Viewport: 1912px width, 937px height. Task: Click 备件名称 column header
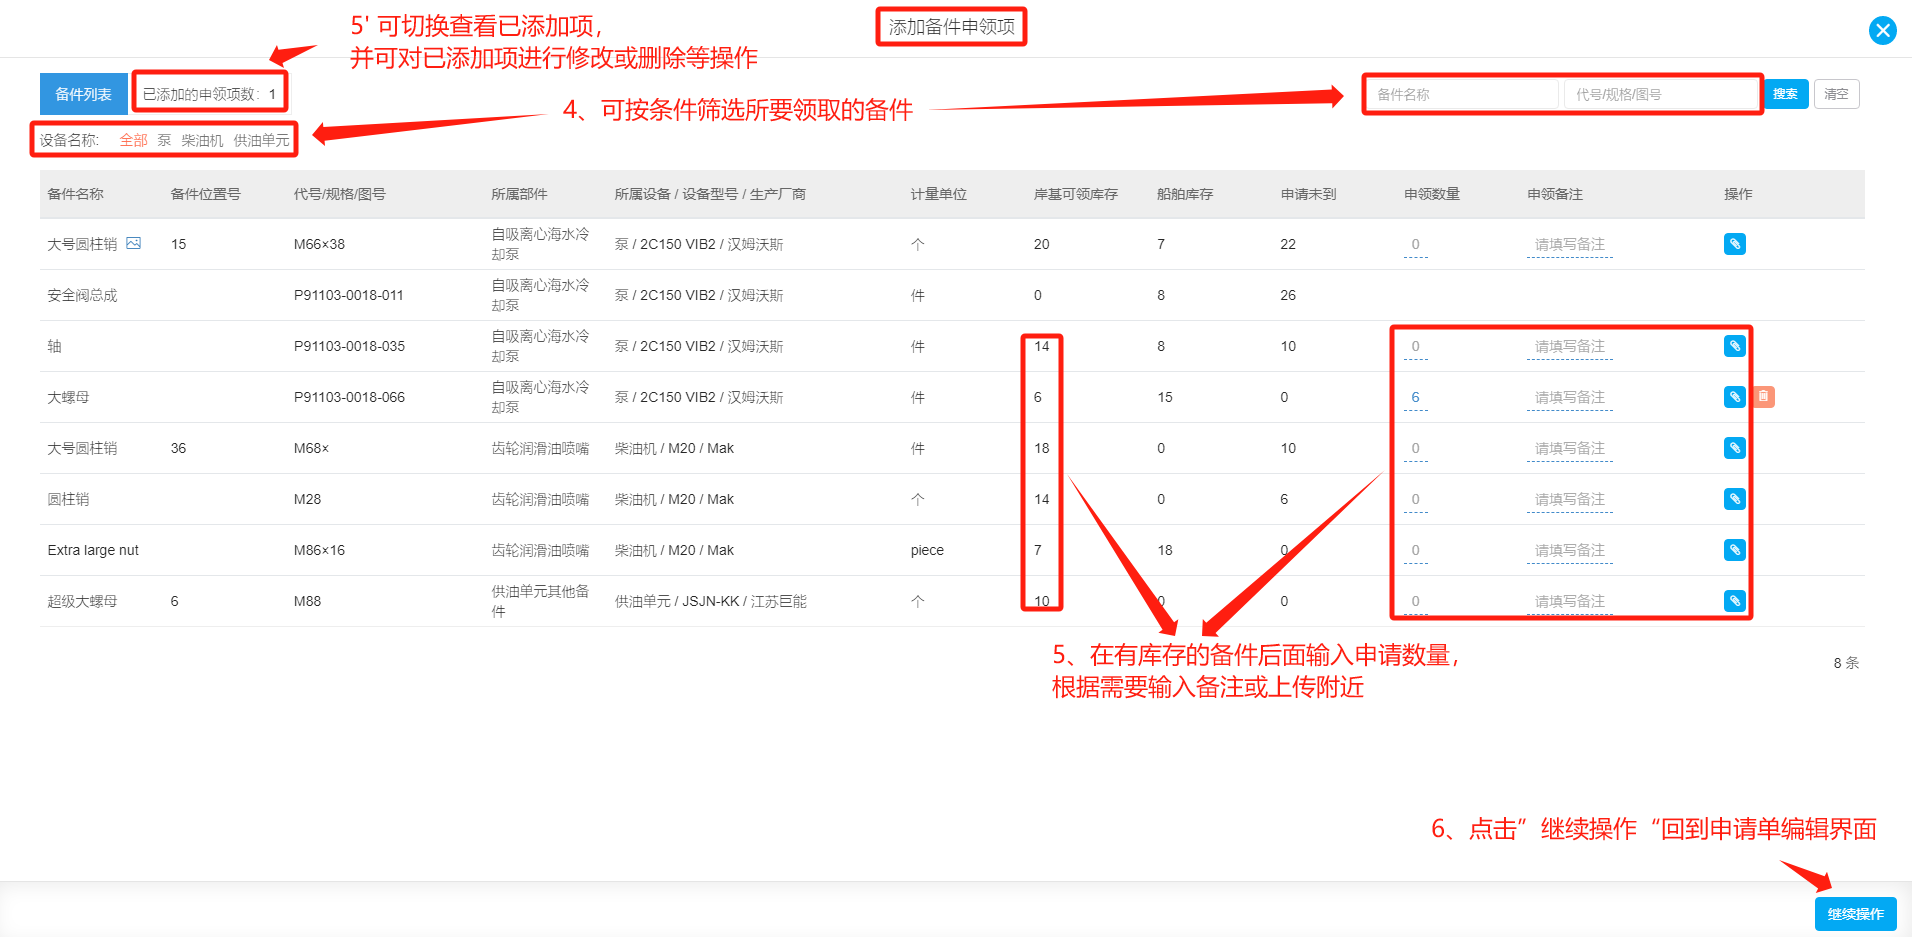point(75,194)
